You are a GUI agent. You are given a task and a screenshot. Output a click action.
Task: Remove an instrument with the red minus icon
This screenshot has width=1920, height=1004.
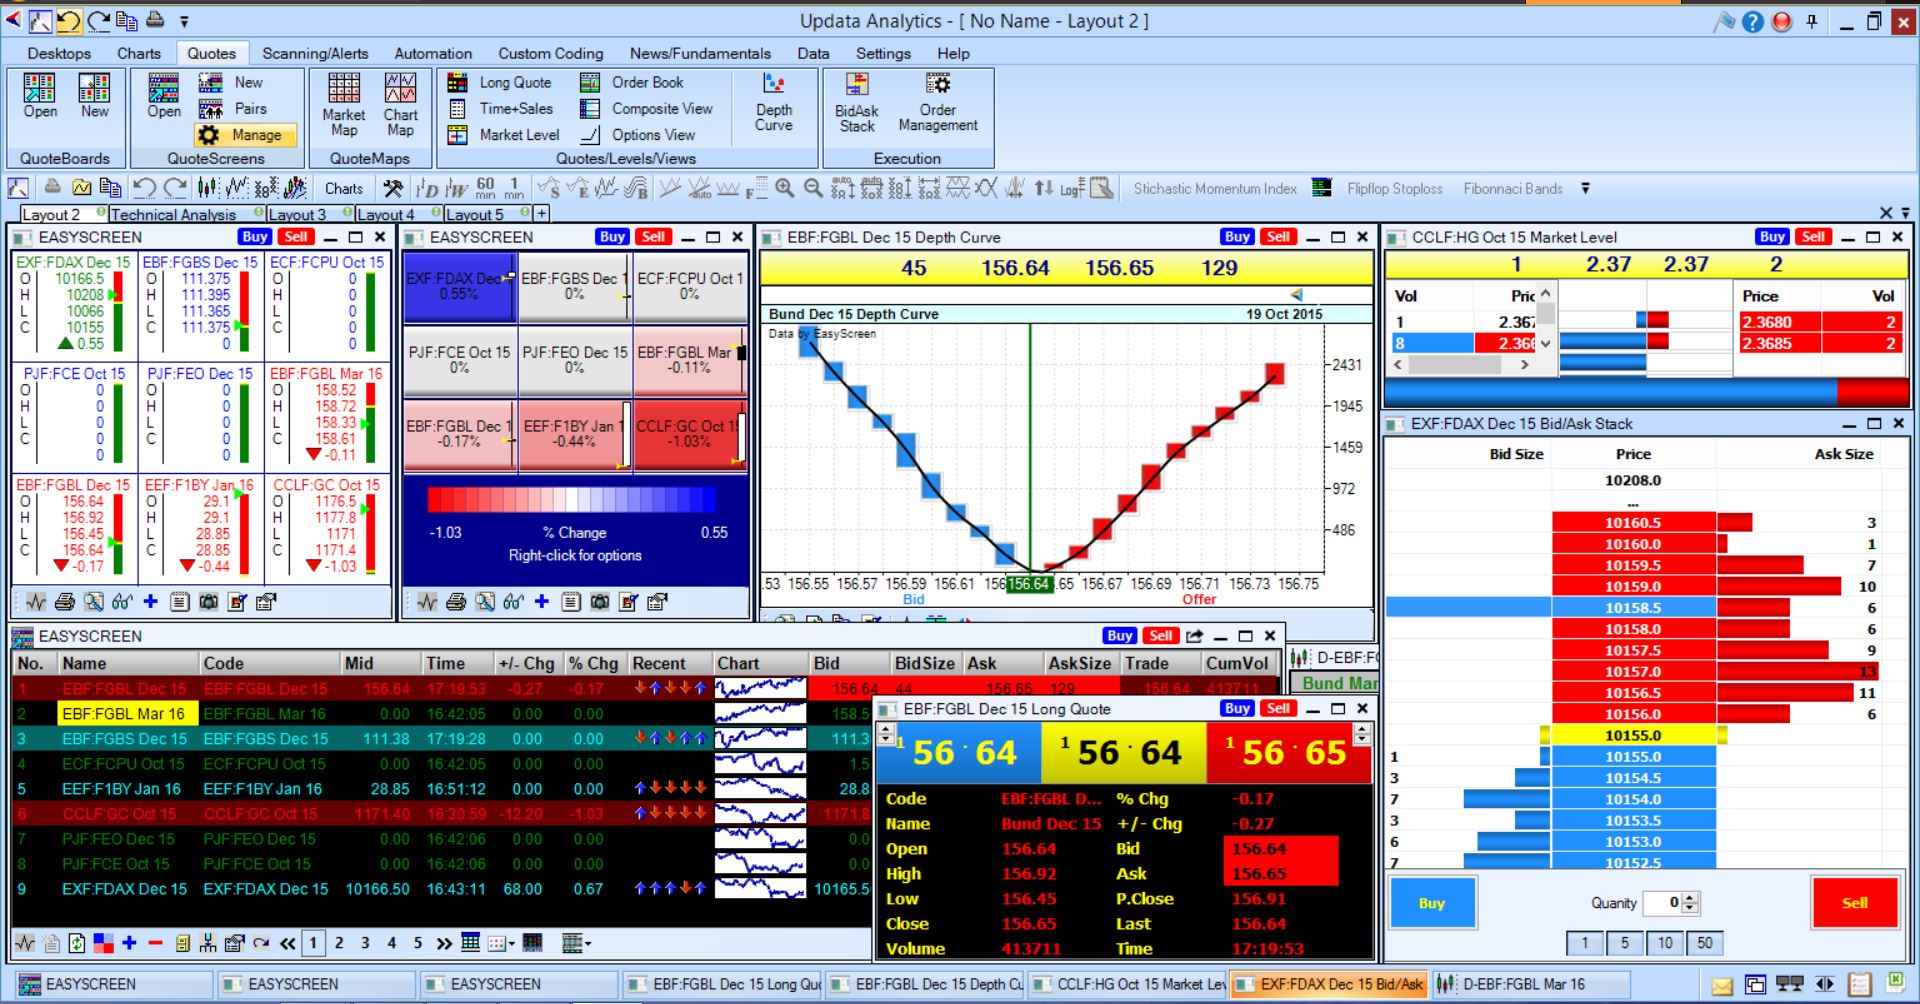click(x=155, y=943)
